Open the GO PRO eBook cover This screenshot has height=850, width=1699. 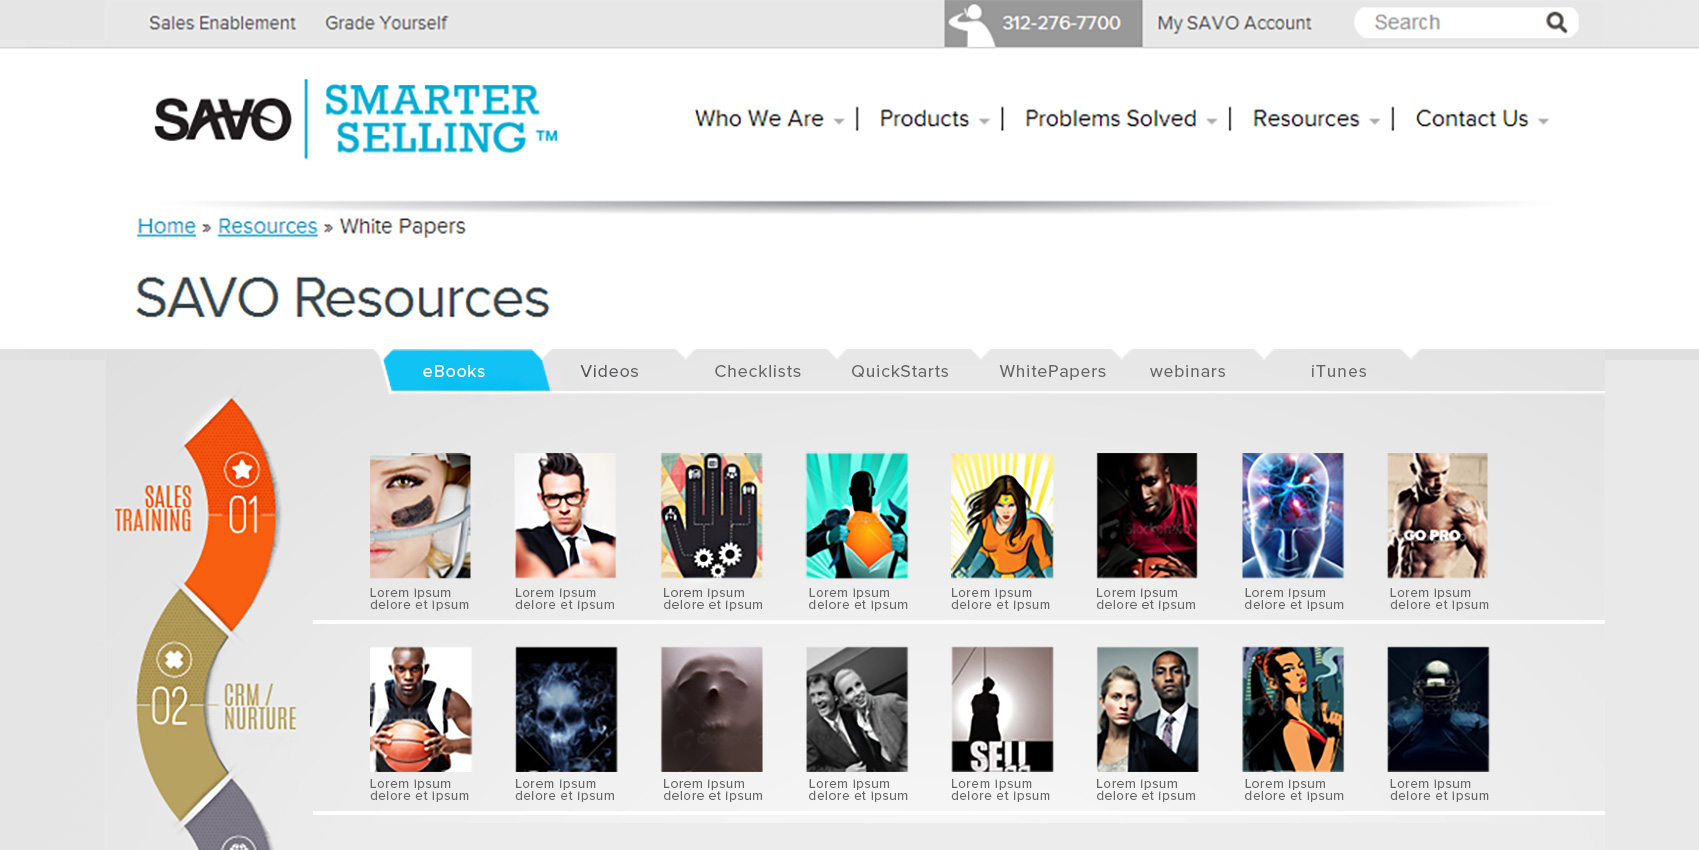coord(1437,515)
